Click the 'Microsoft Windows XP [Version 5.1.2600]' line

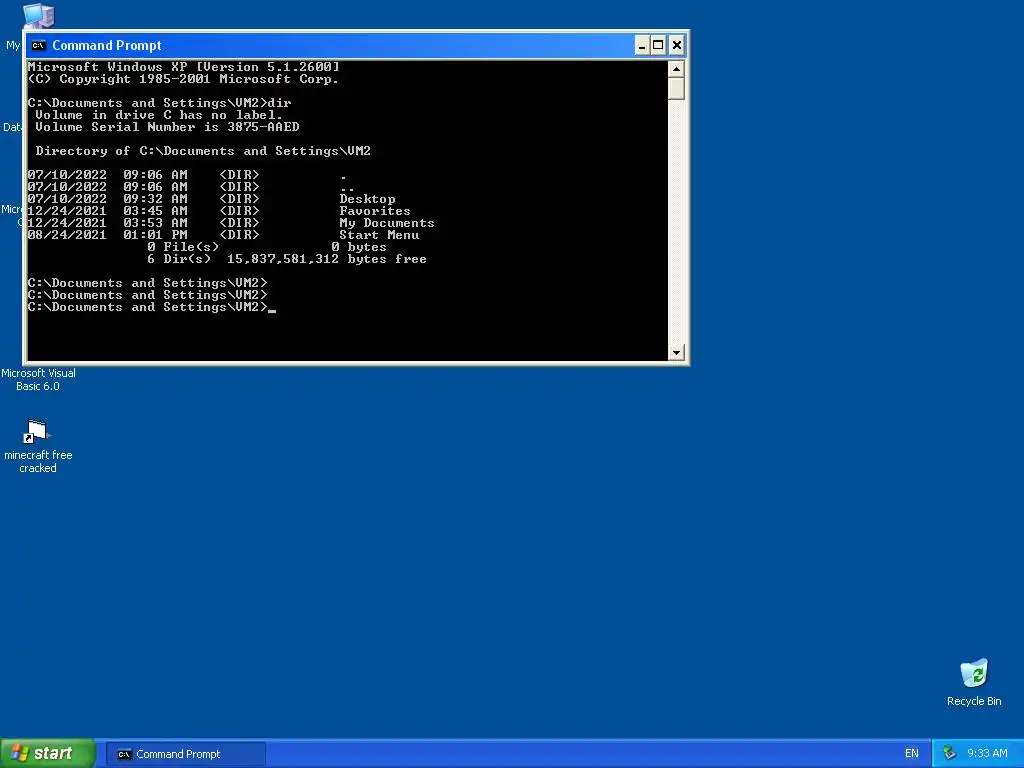(184, 67)
